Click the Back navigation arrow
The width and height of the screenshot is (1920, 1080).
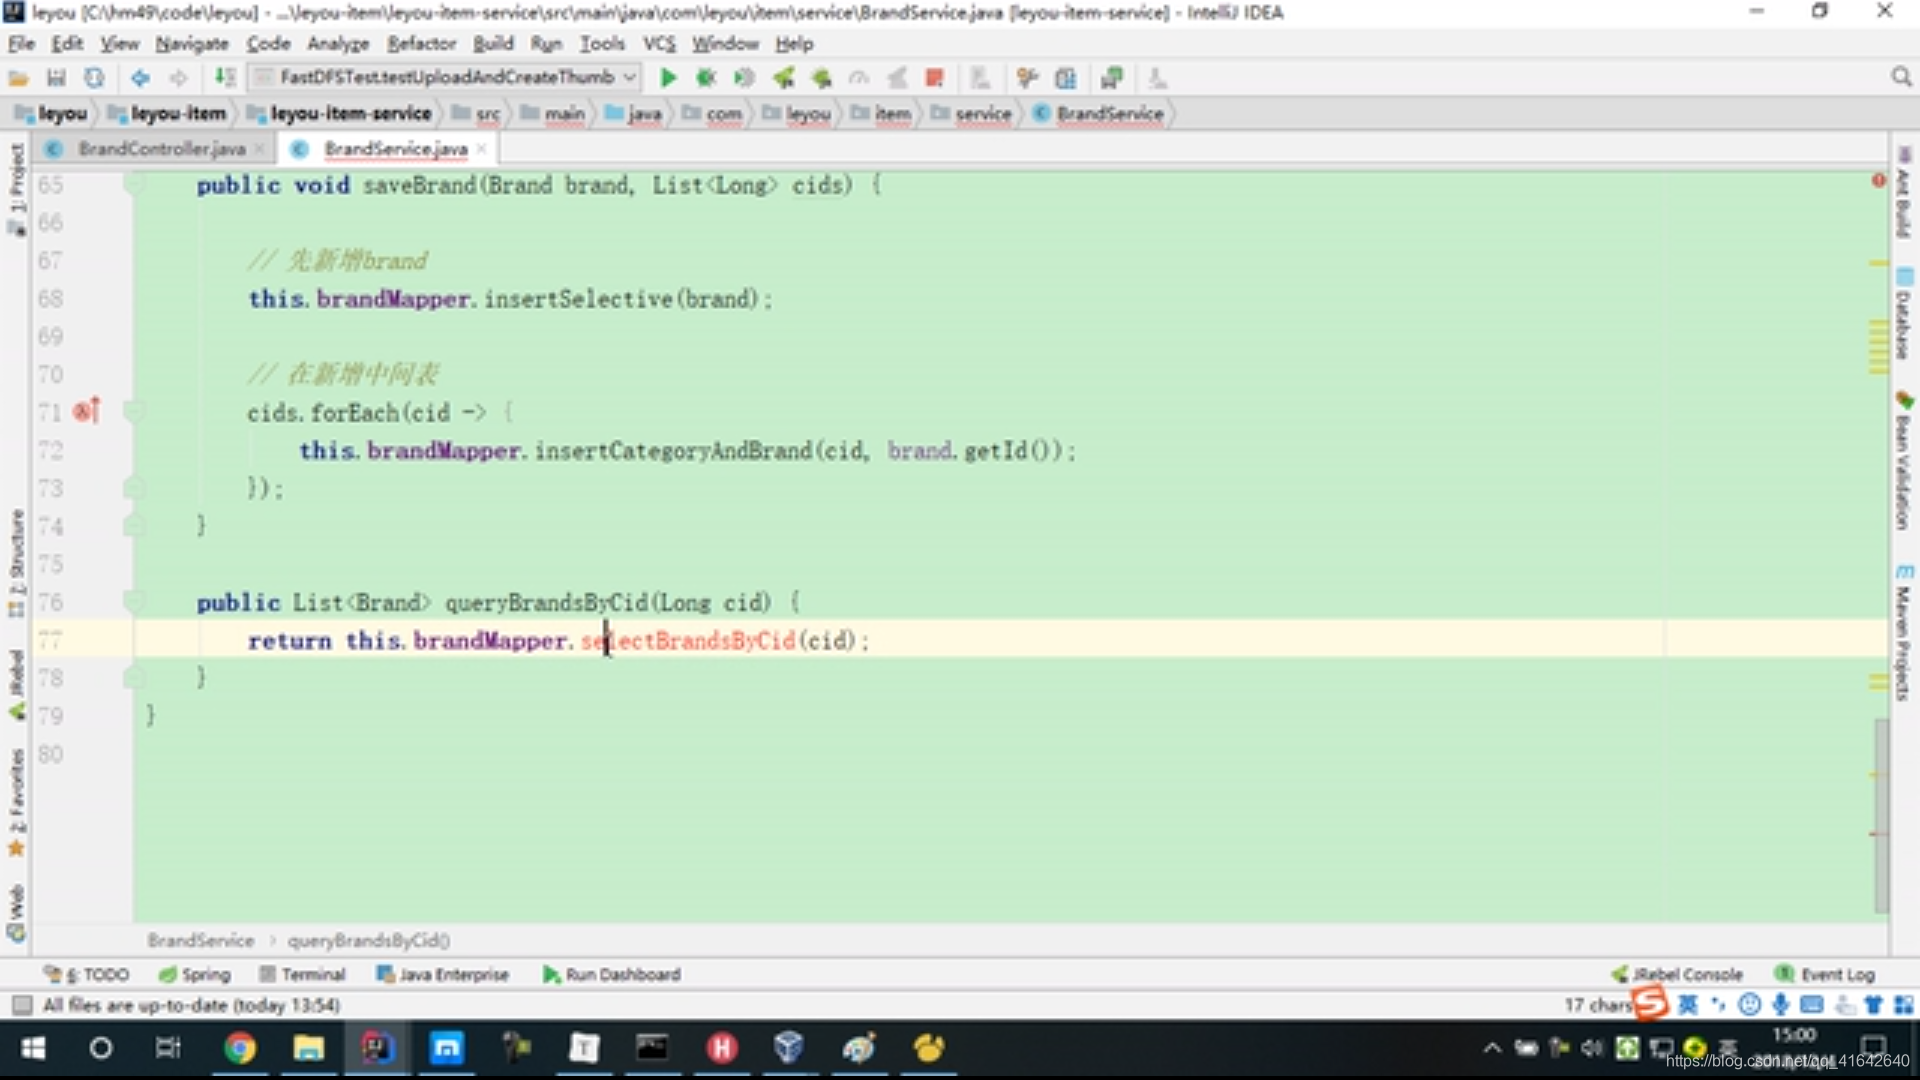coord(140,78)
